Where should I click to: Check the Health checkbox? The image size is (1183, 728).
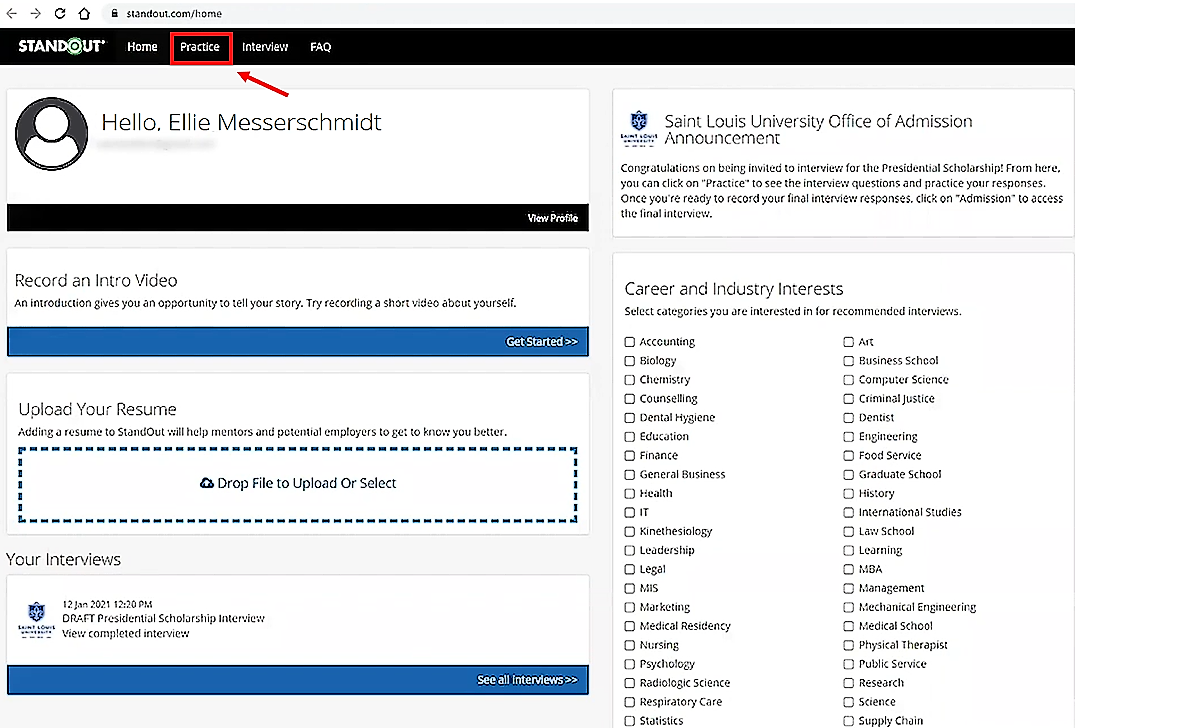click(x=630, y=493)
